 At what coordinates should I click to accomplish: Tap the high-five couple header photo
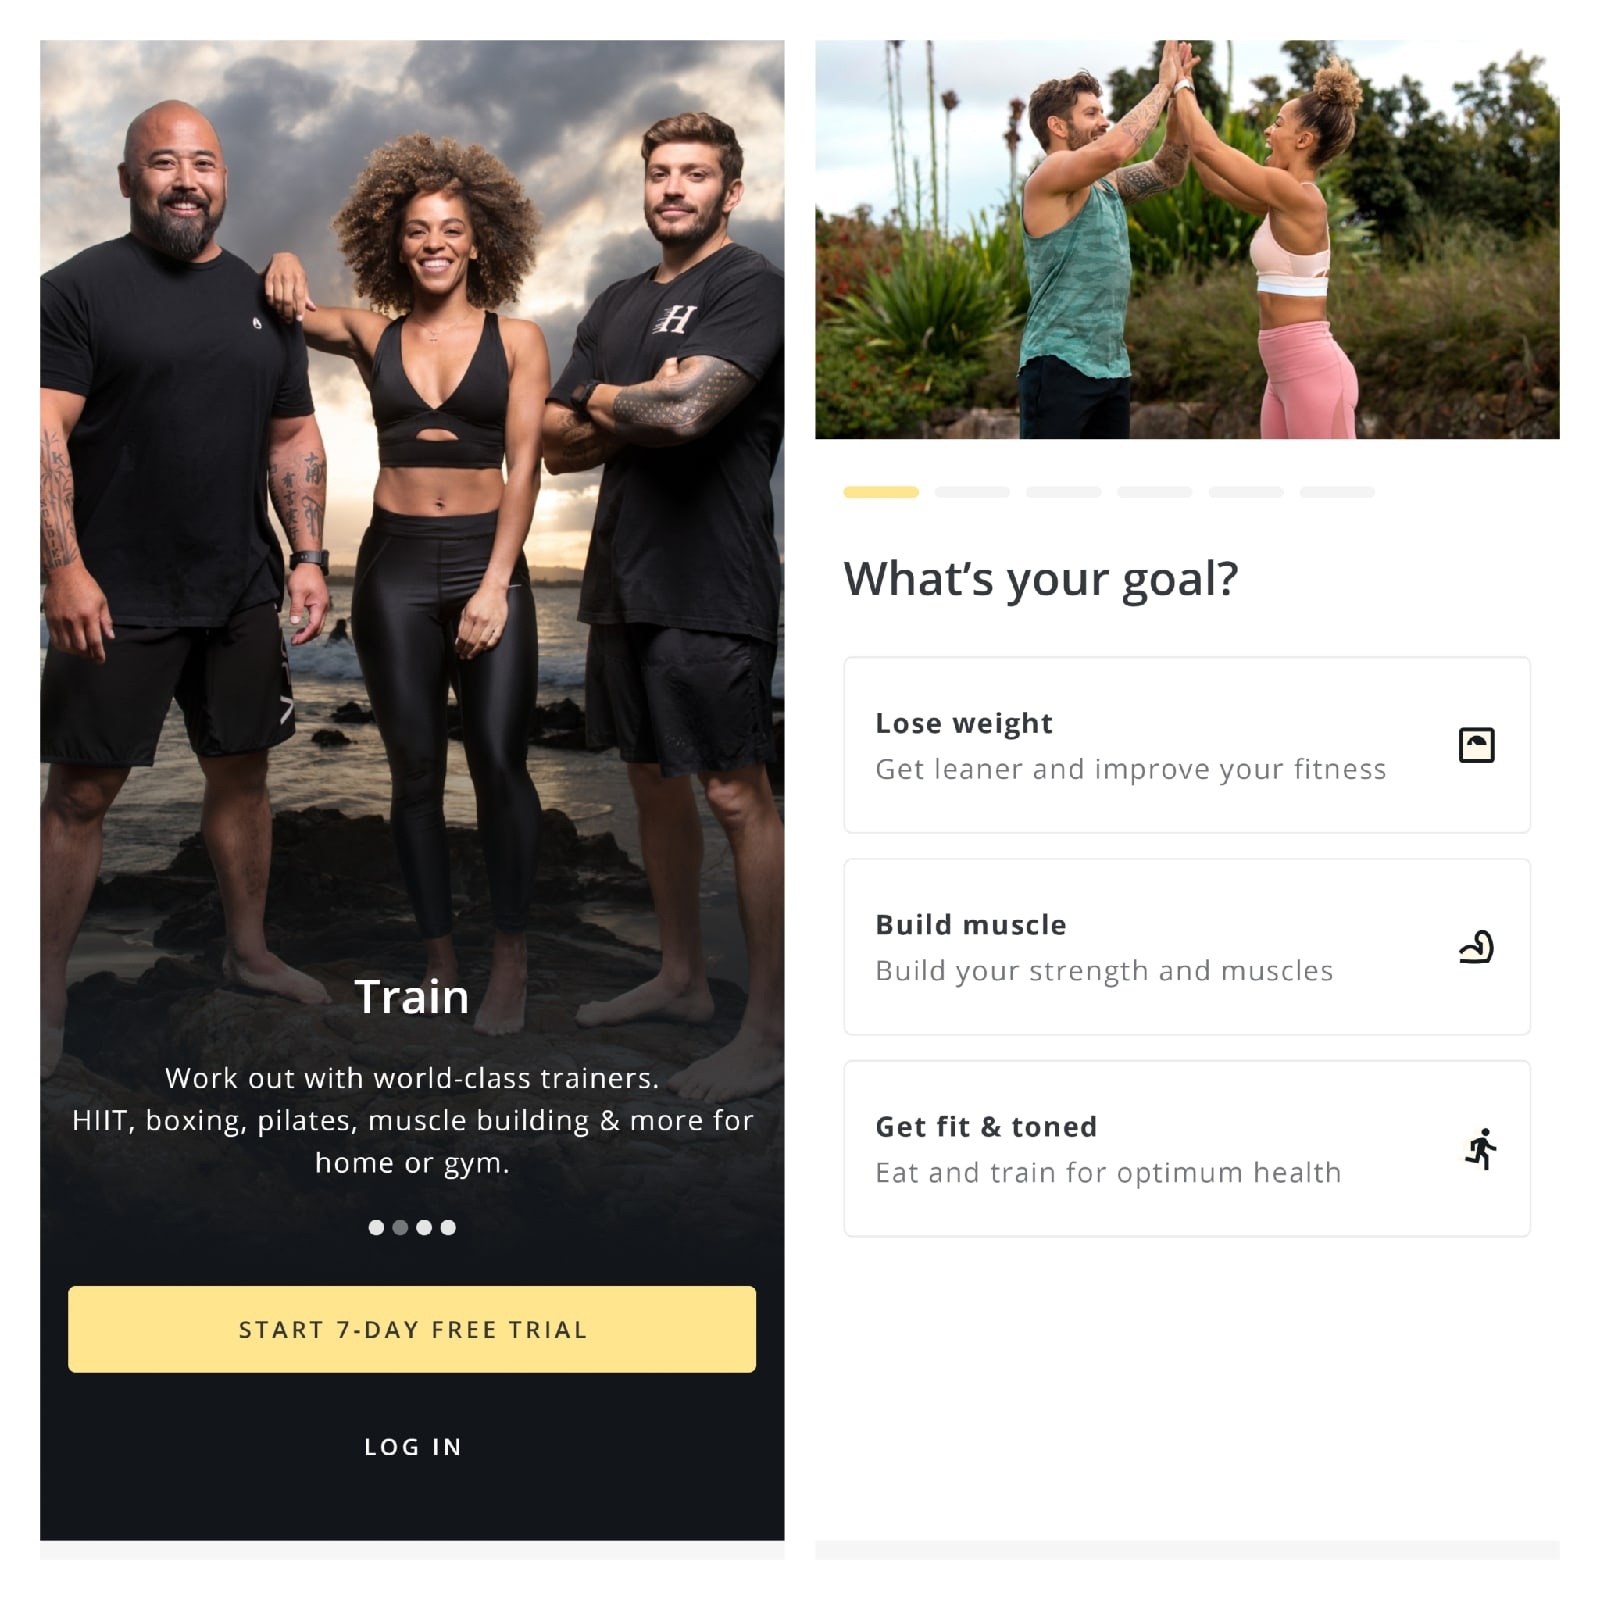1187,239
